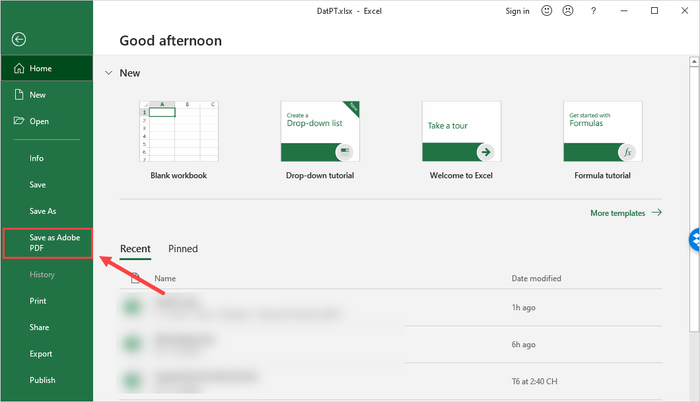Sort by the Name column header
This screenshot has width=700, height=402.
click(x=165, y=278)
